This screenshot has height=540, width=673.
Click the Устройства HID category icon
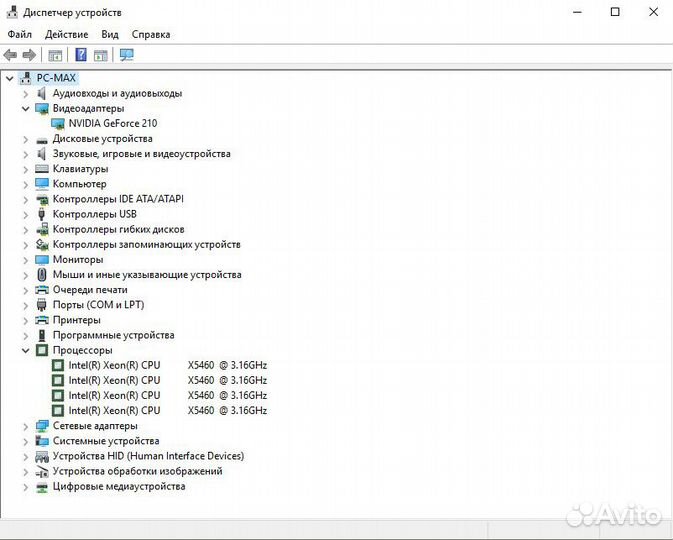coord(42,456)
